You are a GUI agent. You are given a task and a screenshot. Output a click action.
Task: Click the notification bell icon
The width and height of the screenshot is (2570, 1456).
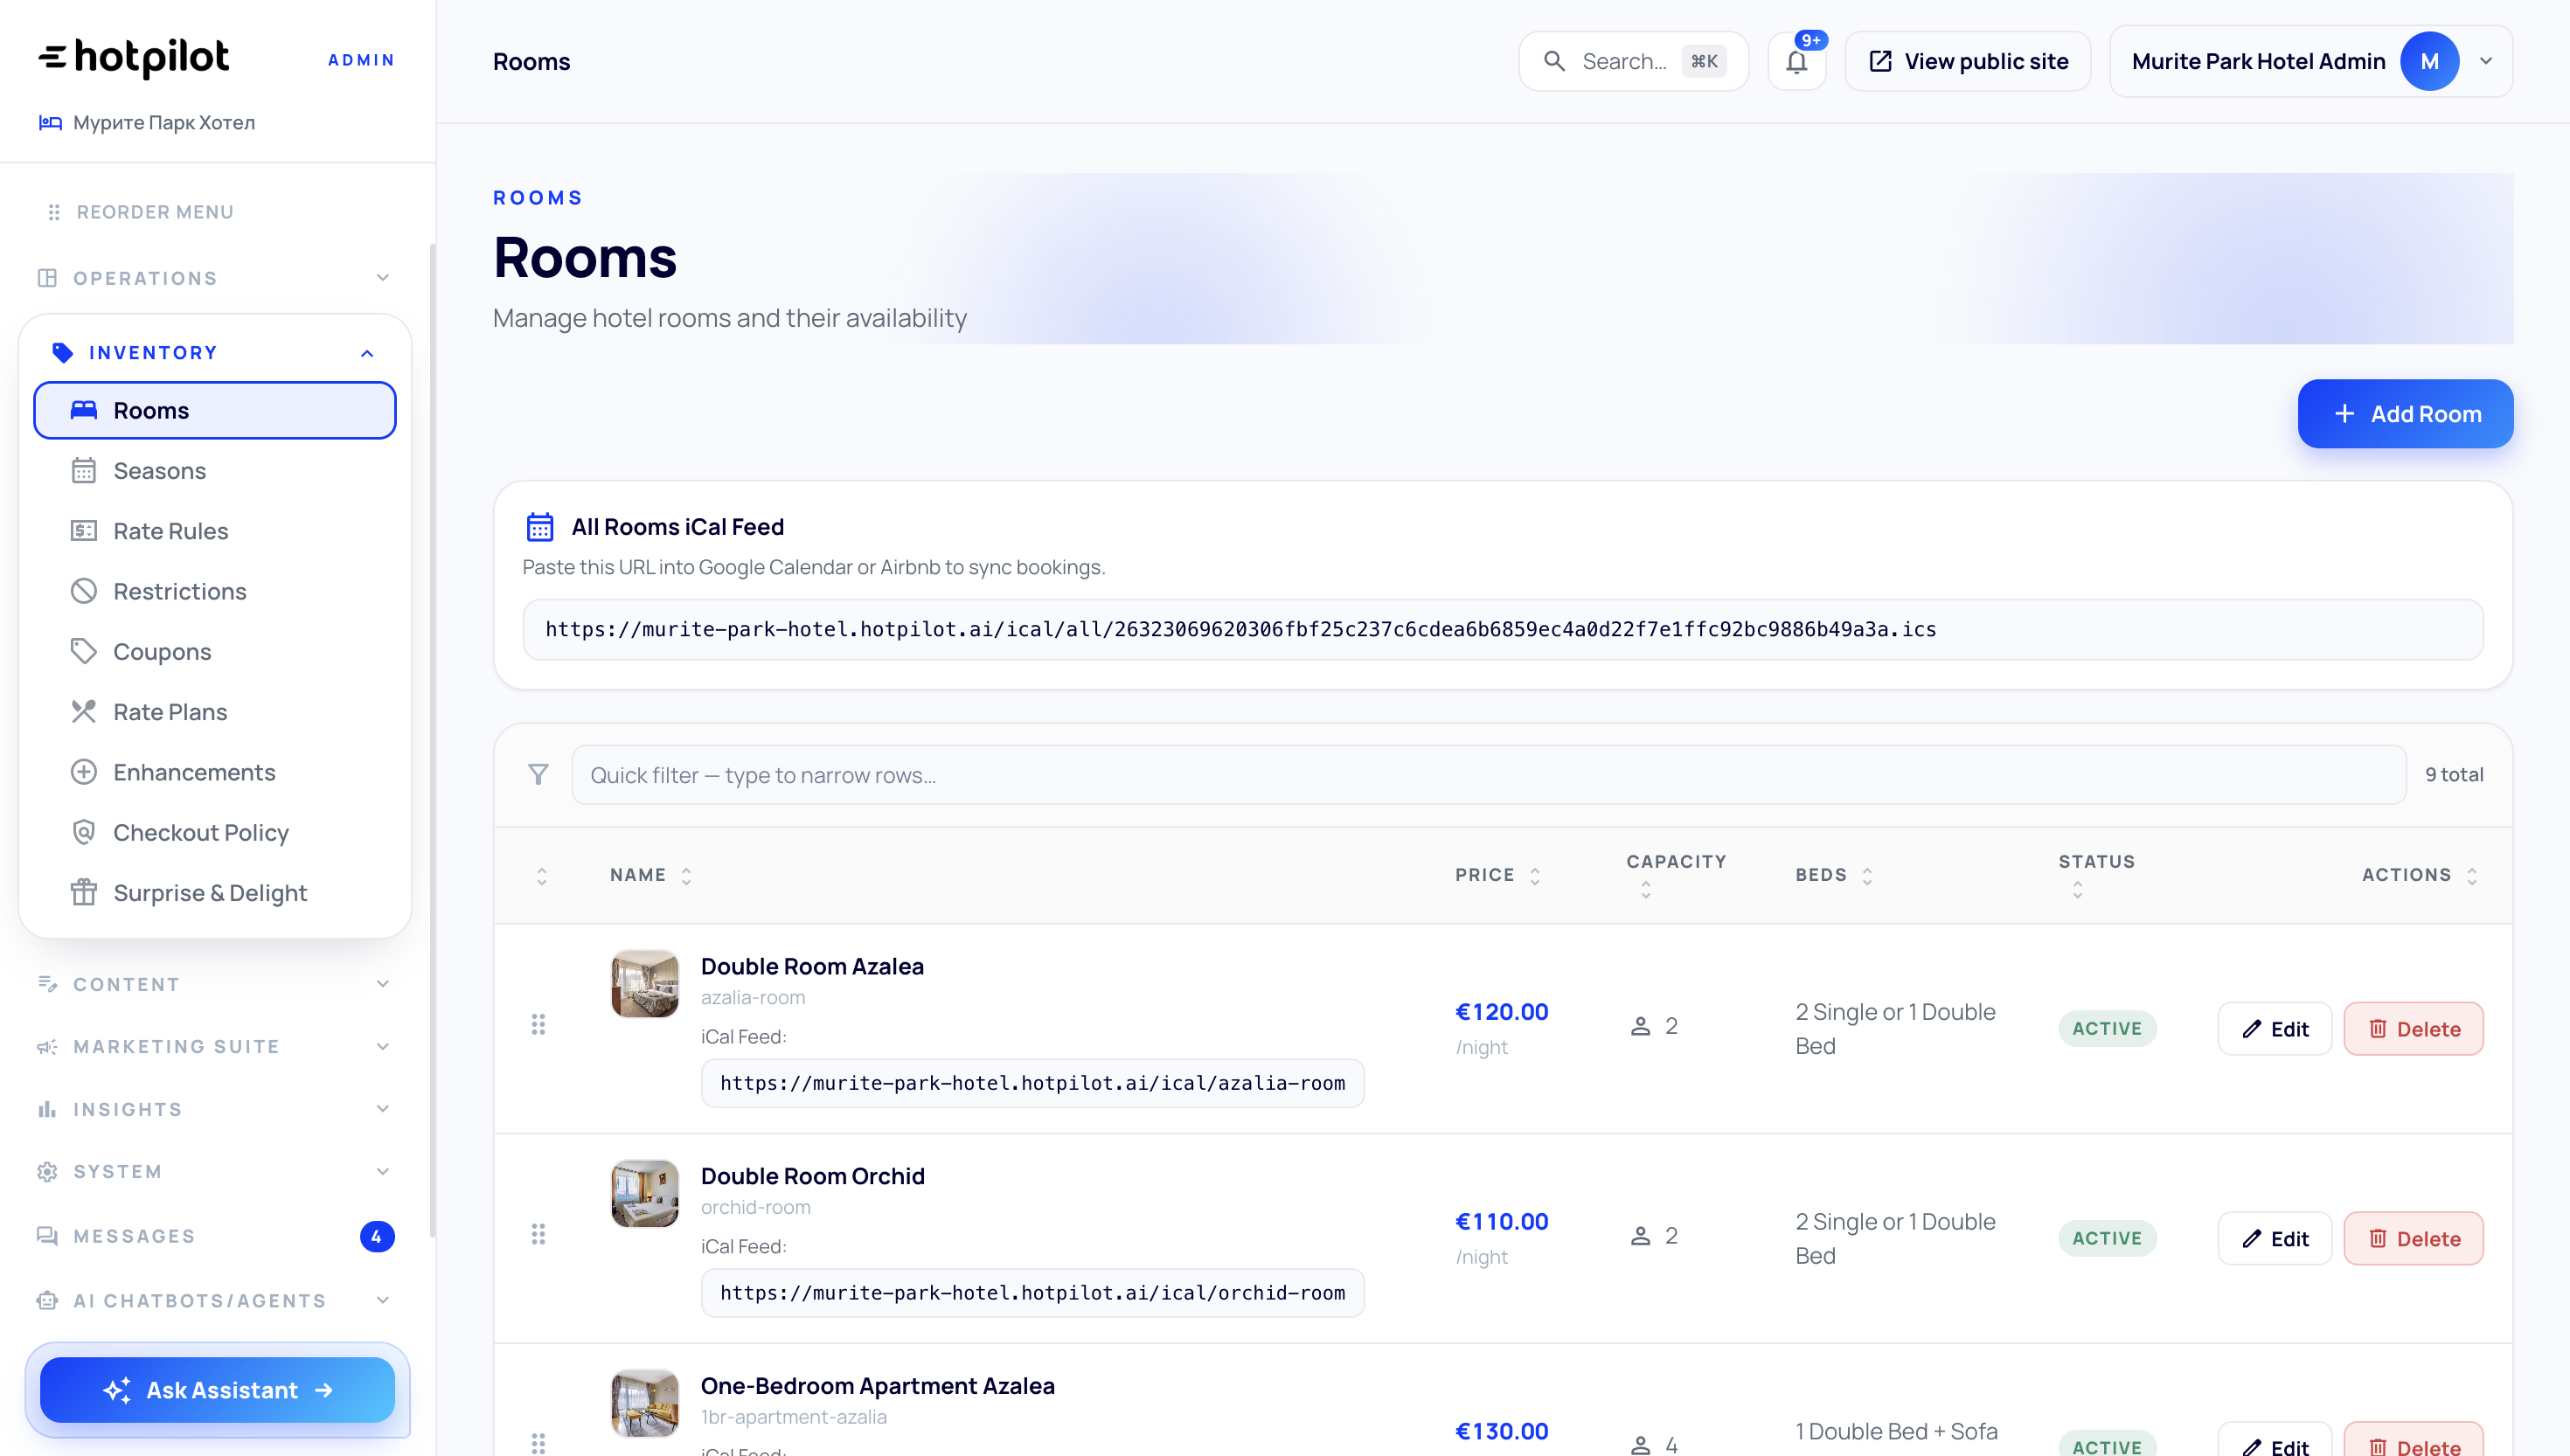click(x=1796, y=61)
